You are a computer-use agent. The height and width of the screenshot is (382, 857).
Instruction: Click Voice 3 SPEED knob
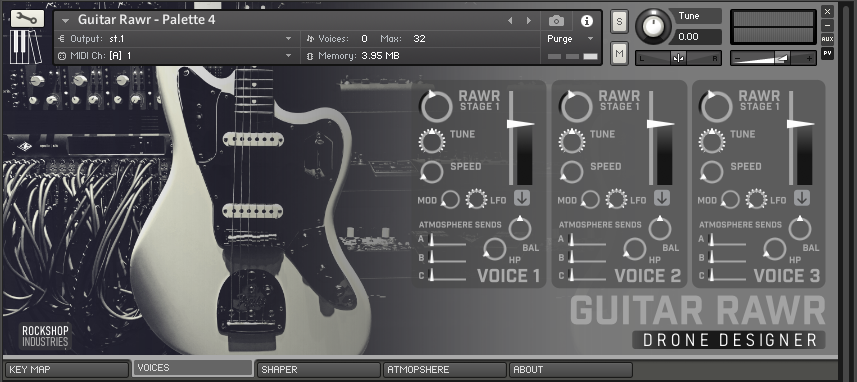pyautogui.click(x=712, y=172)
